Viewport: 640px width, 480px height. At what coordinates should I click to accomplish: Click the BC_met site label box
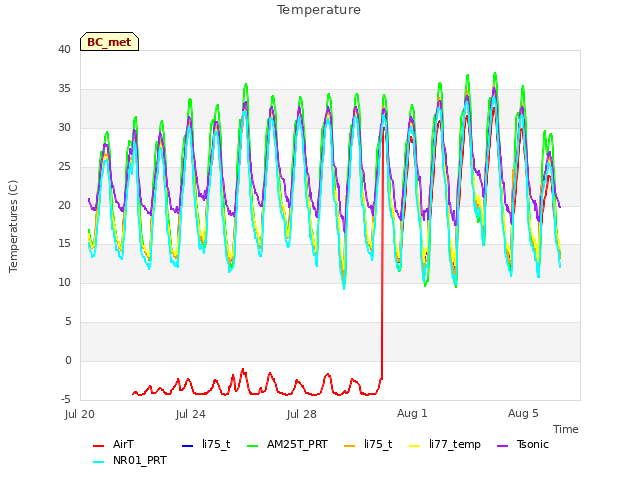tap(109, 42)
